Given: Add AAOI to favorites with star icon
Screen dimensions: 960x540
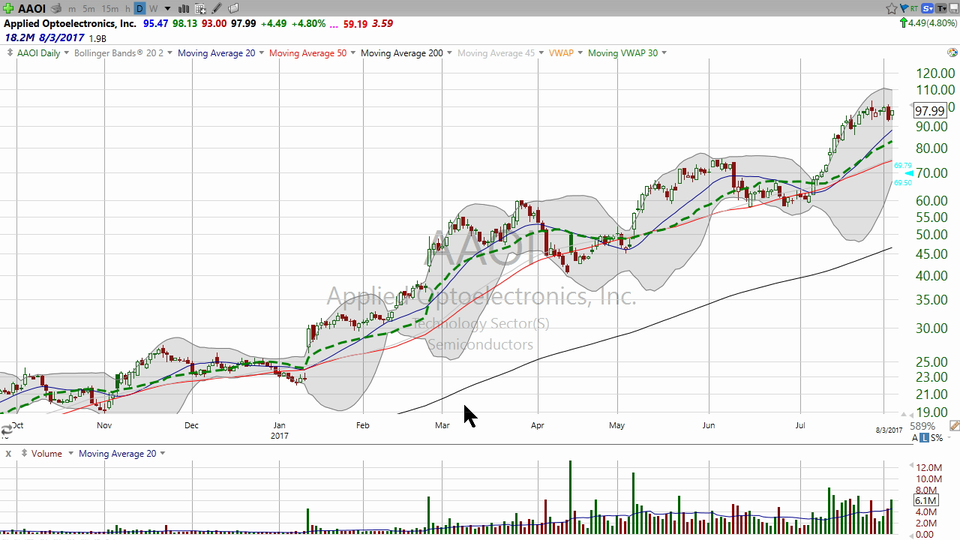Looking at the screenshot, I should click(x=891, y=9).
